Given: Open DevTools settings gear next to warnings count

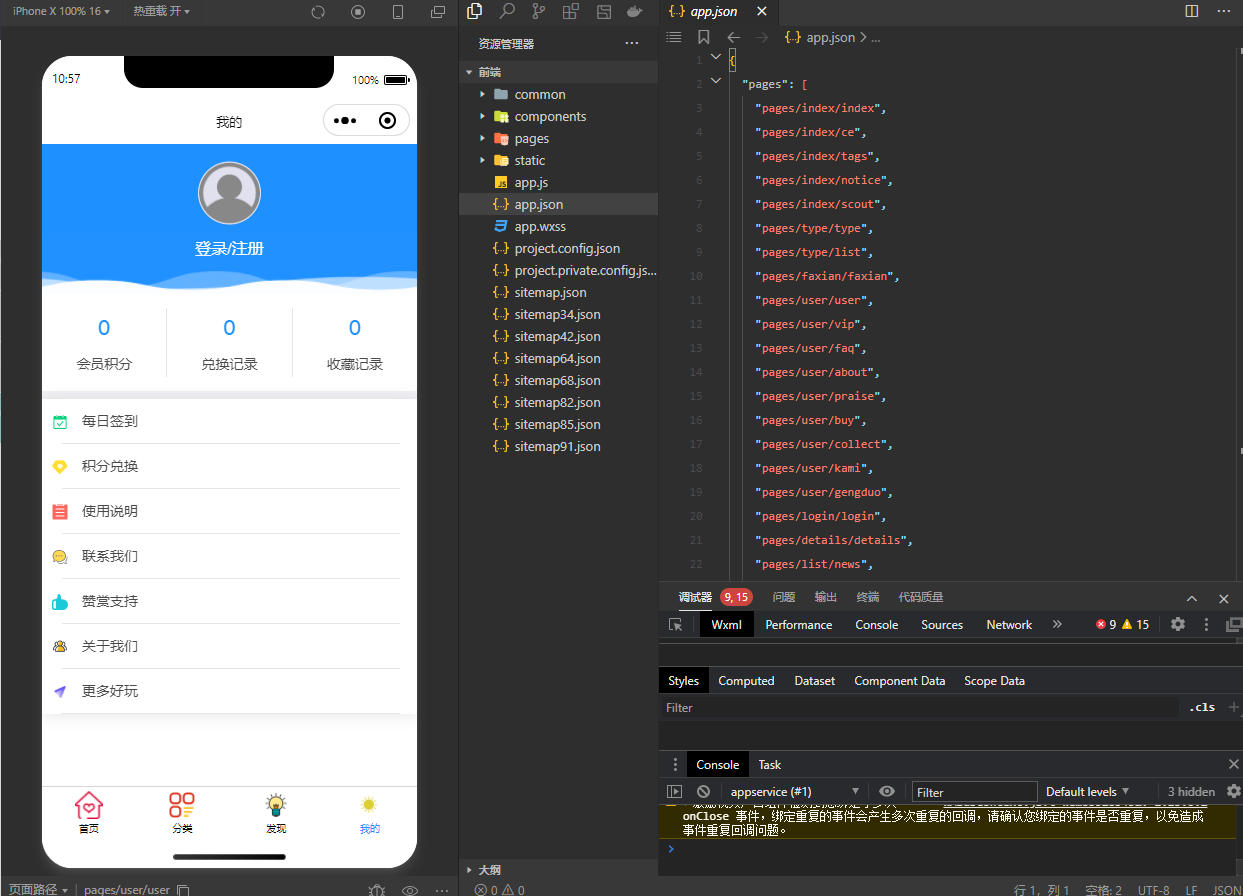Looking at the screenshot, I should tap(1178, 624).
